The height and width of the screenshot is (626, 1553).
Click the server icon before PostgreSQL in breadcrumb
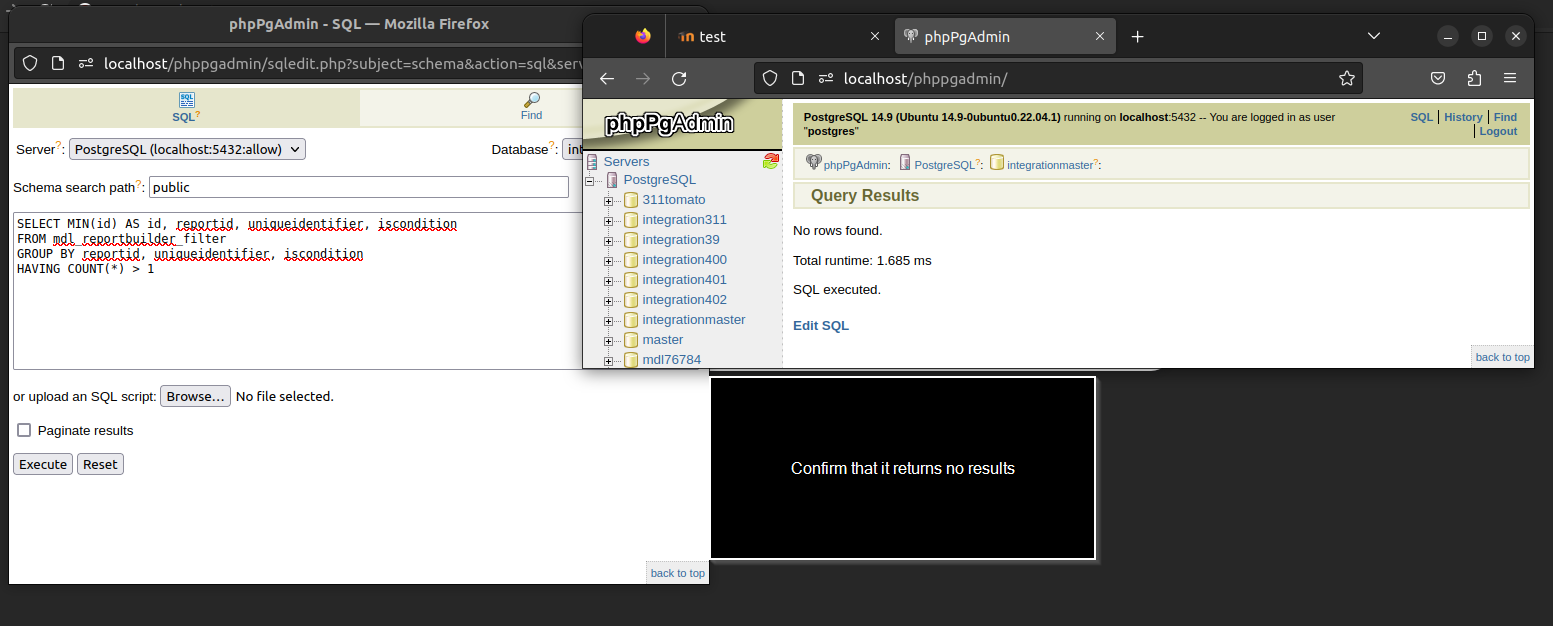pos(905,163)
